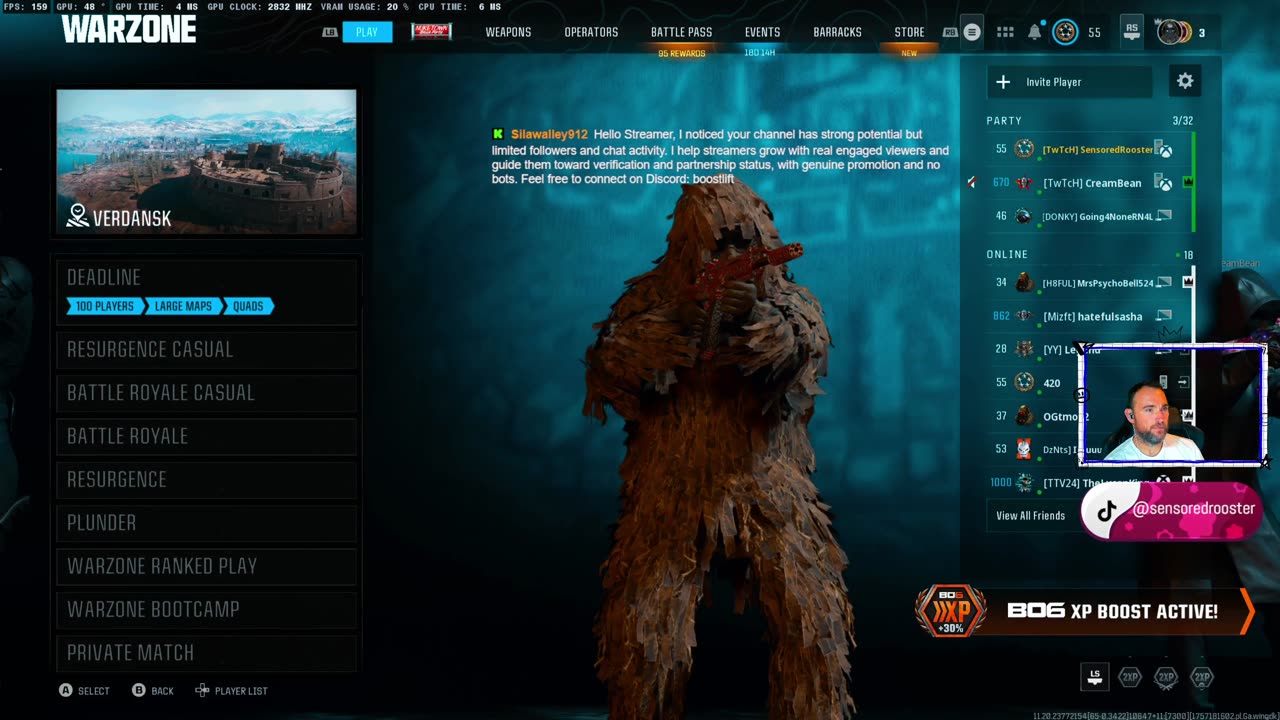Click the party leader crown icon beside CreamBean
Screen dimensions: 1280x720
[1188, 183]
